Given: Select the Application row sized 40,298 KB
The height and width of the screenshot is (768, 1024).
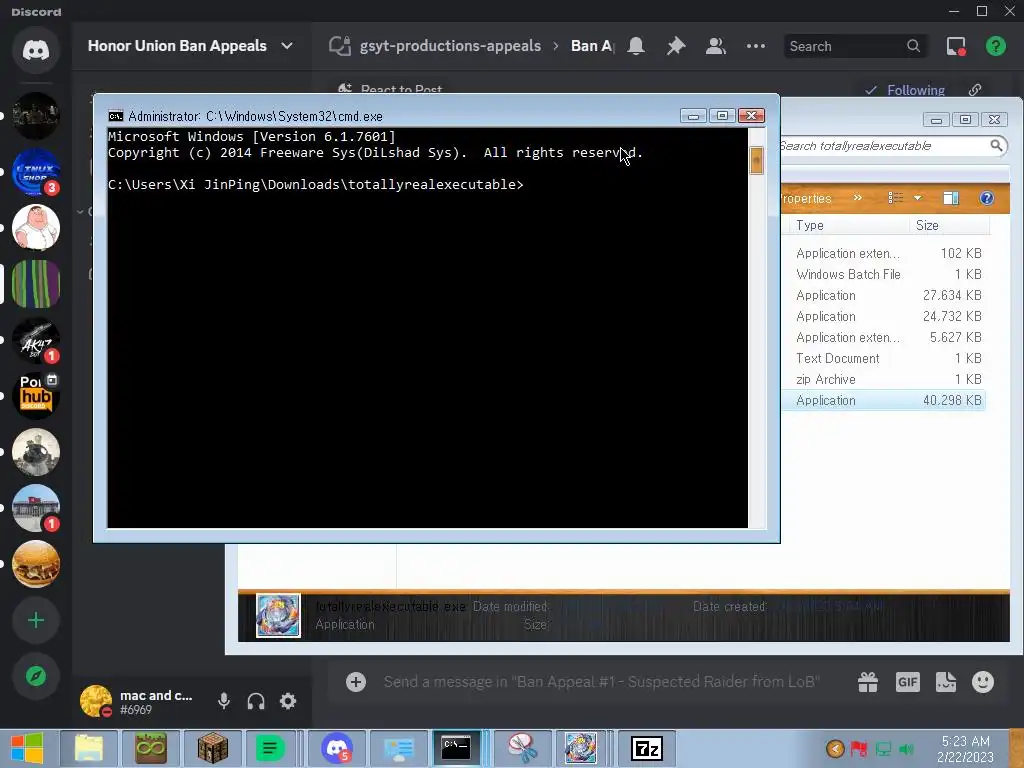Looking at the screenshot, I should point(884,400).
